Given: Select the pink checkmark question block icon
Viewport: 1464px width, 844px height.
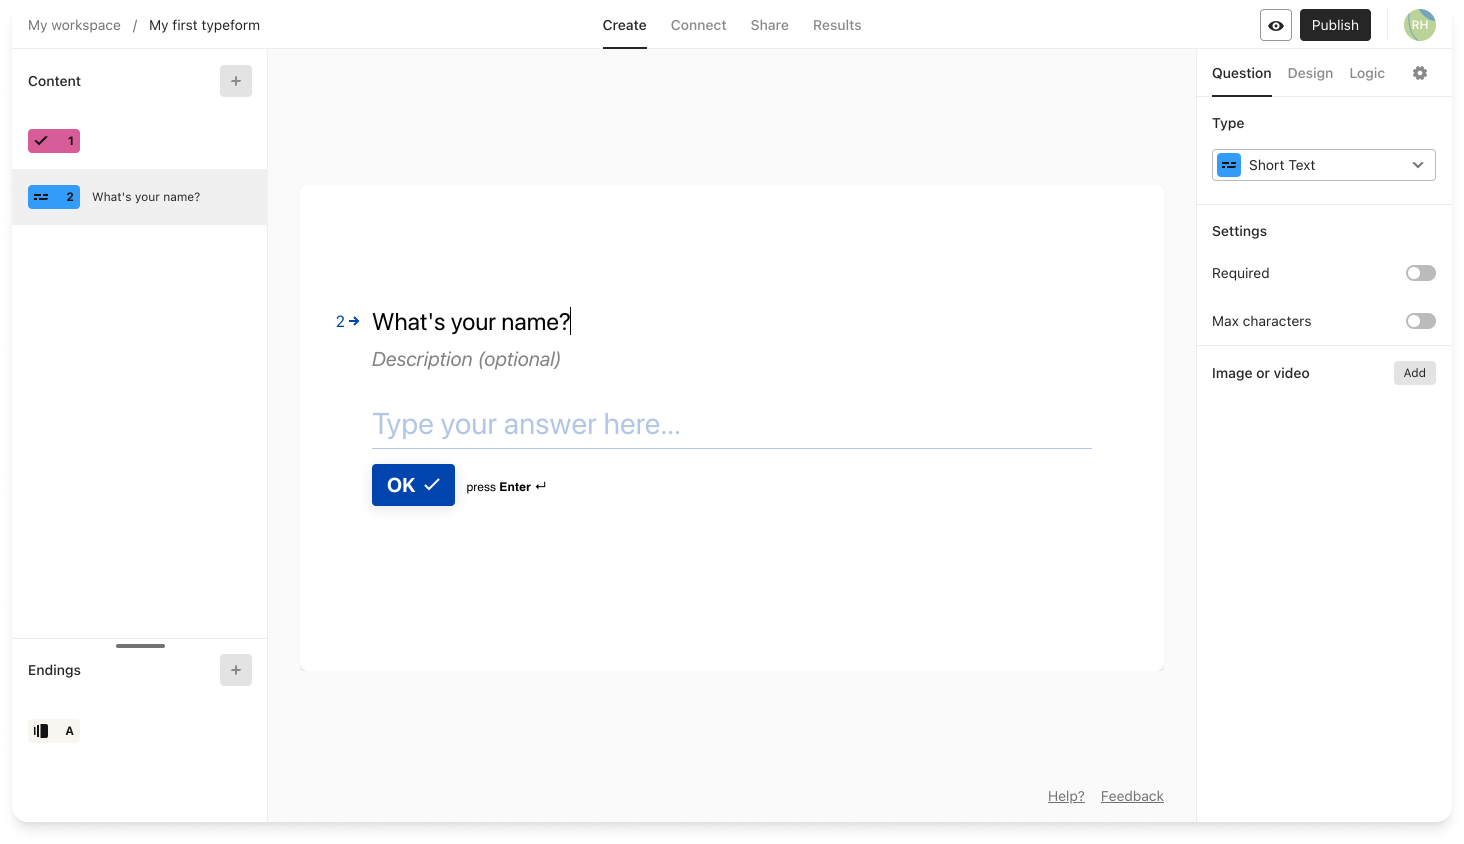Looking at the screenshot, I should (x=53, y=141).
